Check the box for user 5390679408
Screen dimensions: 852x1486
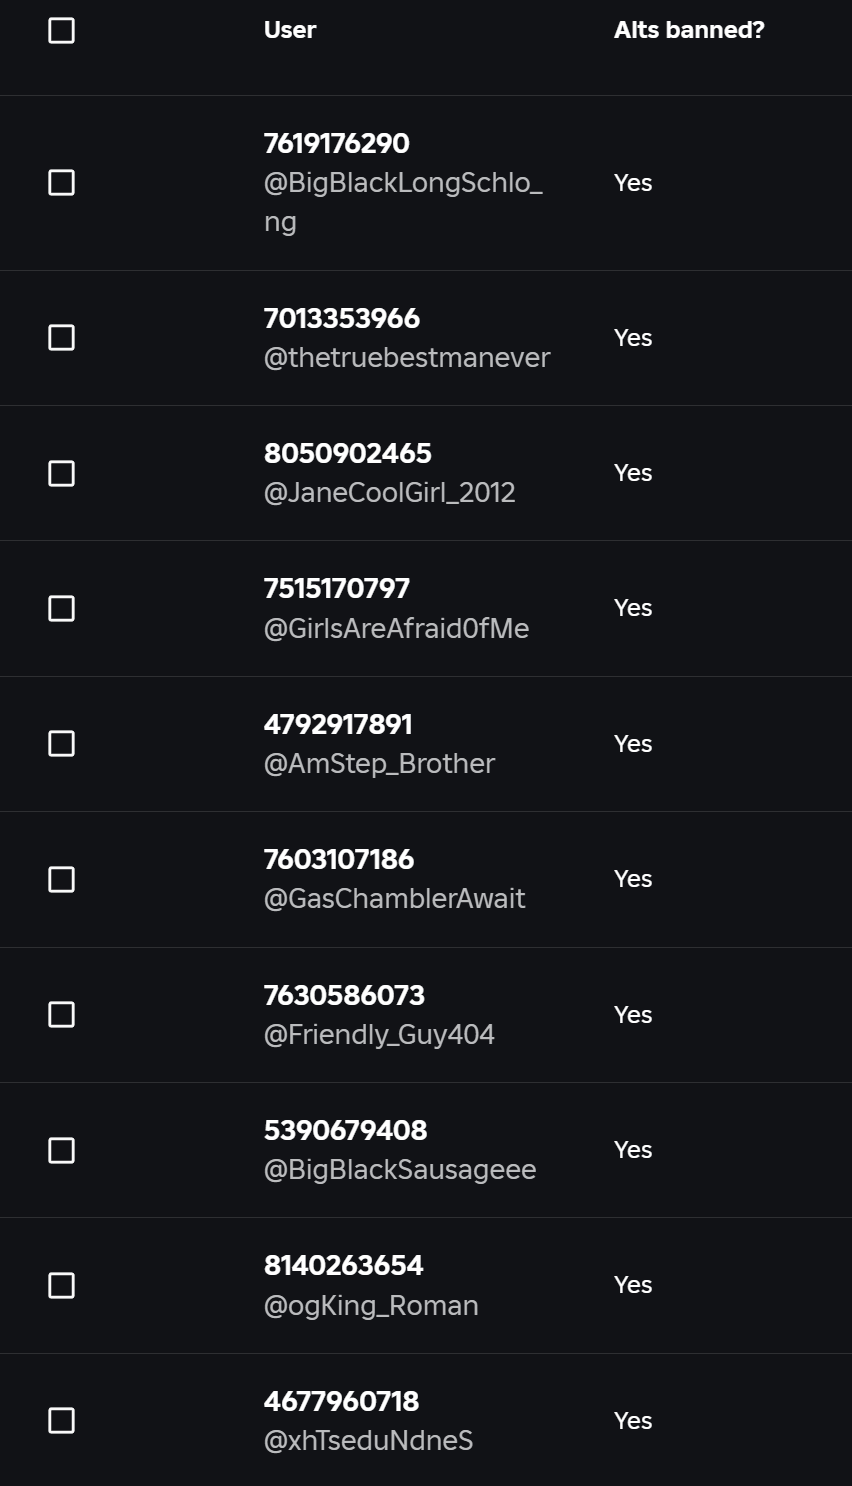62,1150
